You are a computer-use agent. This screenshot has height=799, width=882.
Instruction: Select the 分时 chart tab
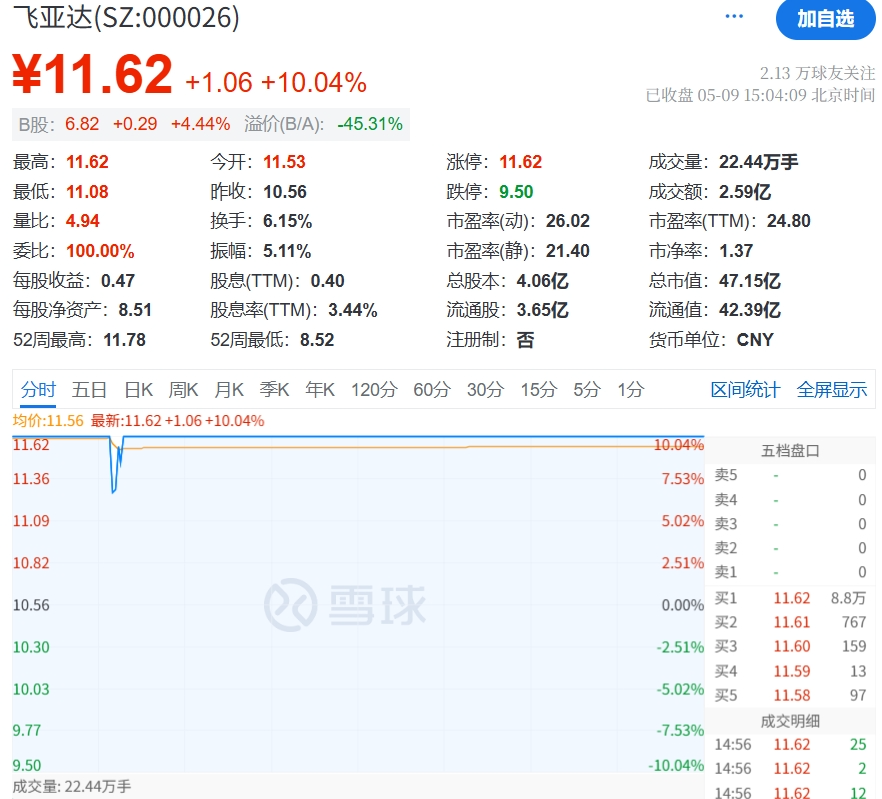pyautogui.click(x=38, y=389)
